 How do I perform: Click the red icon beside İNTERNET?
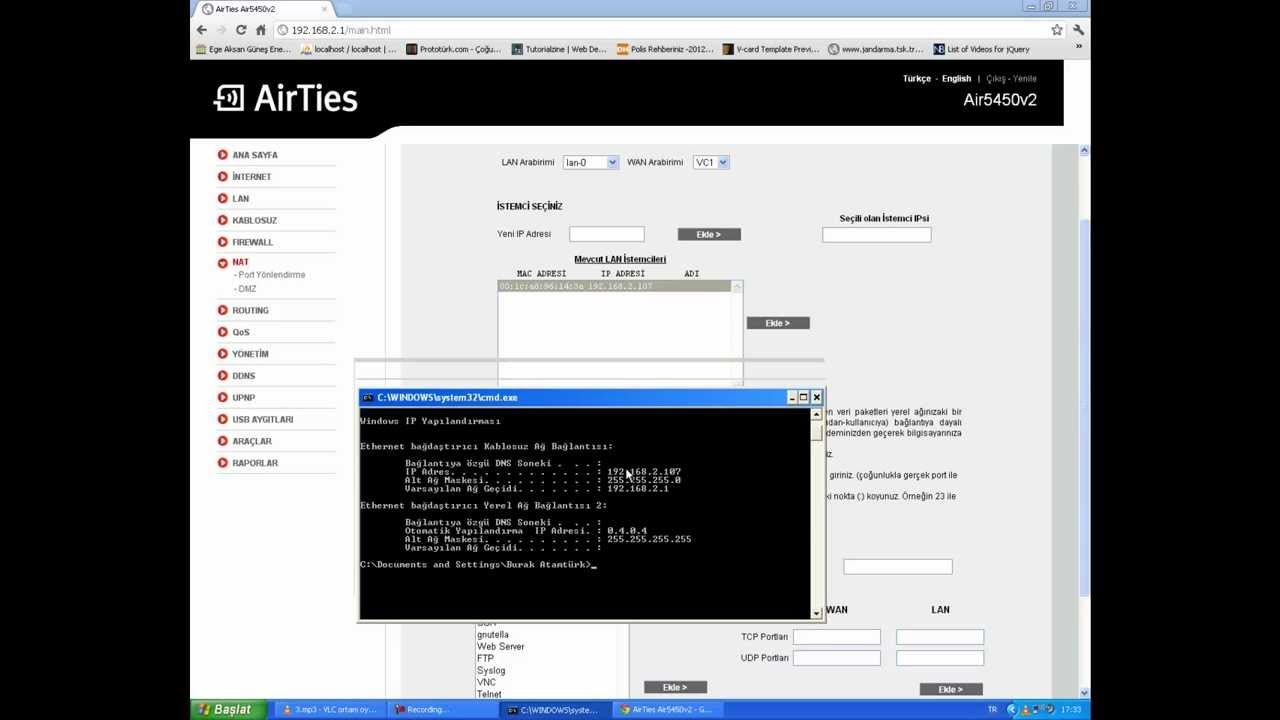point(222,177)
